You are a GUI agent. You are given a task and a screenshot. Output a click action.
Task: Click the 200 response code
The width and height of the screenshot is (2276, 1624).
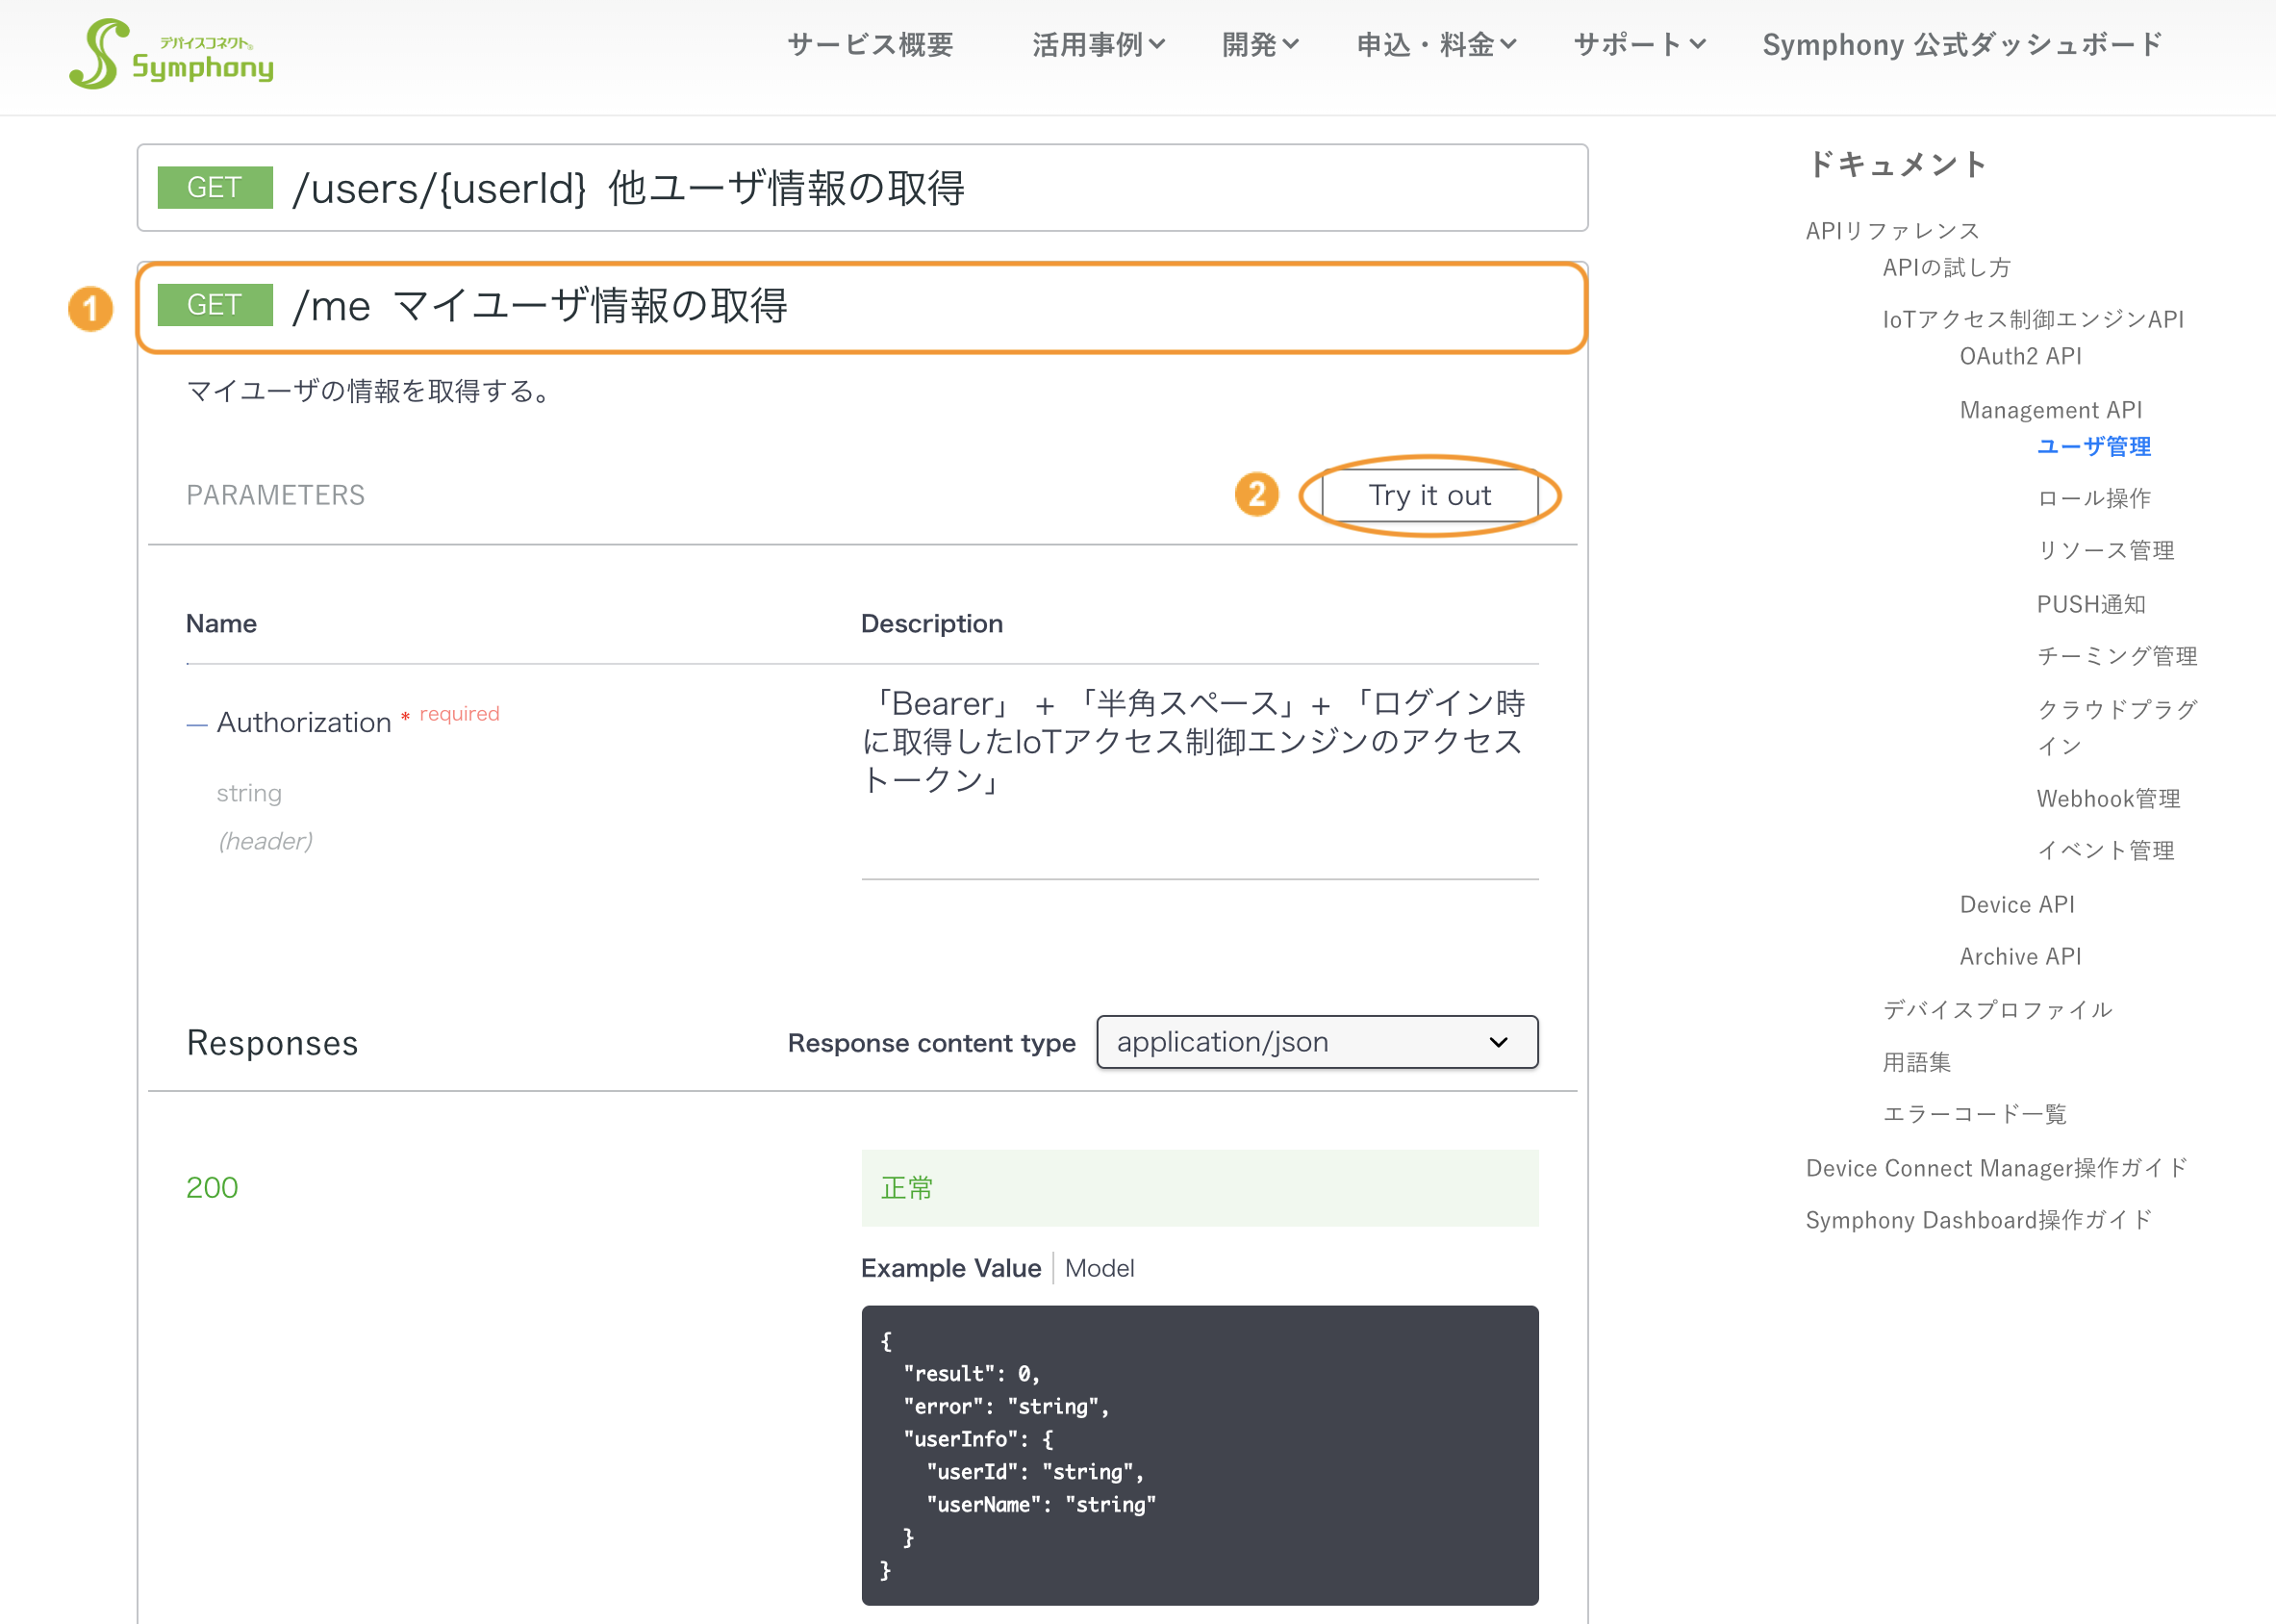(212, 1187)
